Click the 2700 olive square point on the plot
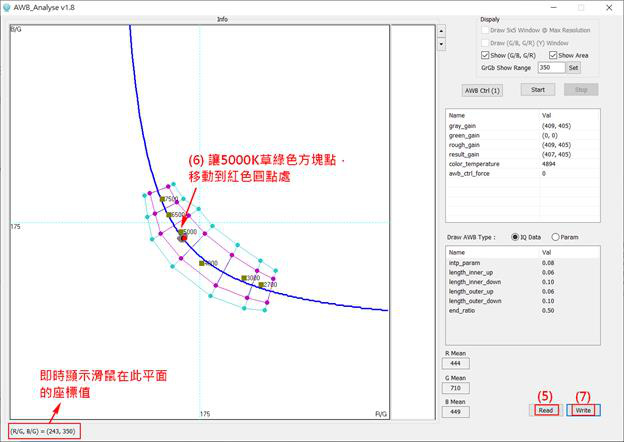624x442 pixels. tap(261, 285)
